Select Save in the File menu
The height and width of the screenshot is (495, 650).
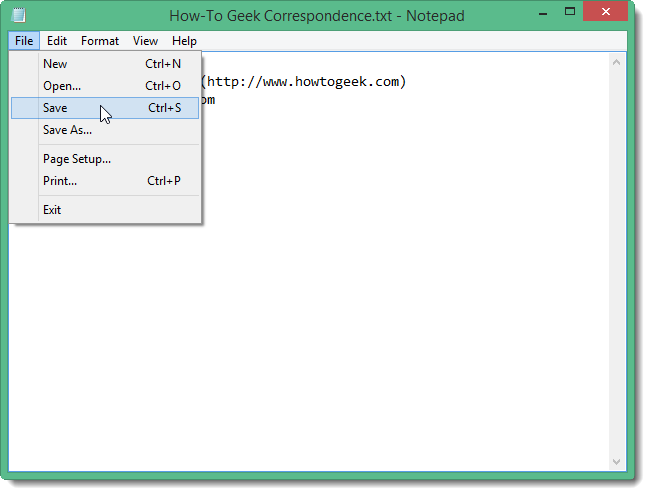105,108
